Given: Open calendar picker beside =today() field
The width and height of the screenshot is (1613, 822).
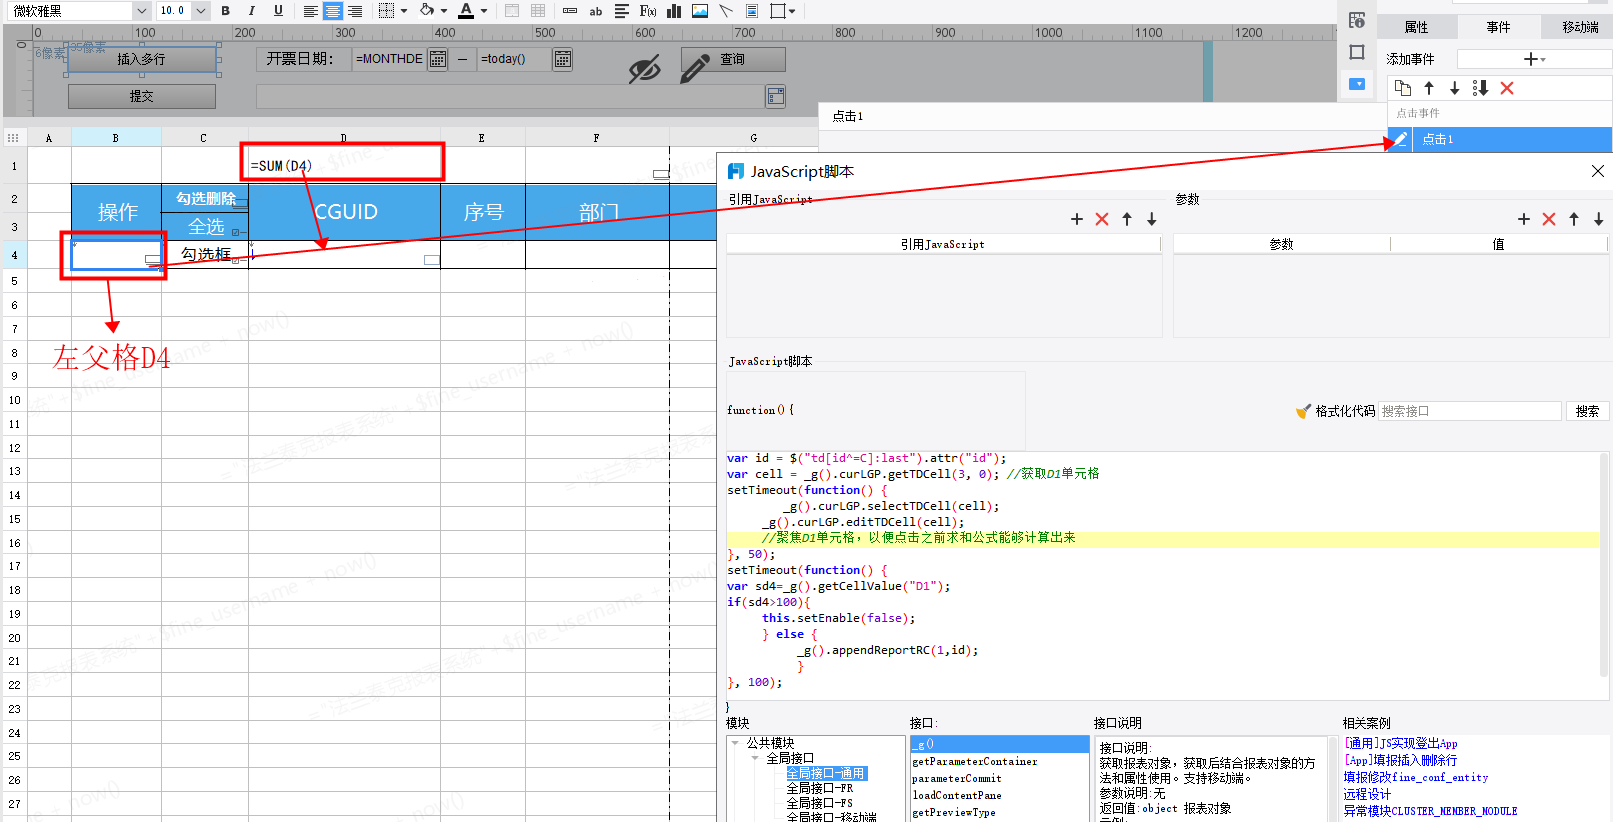Looking at the screenshot, I should [563, 59].
